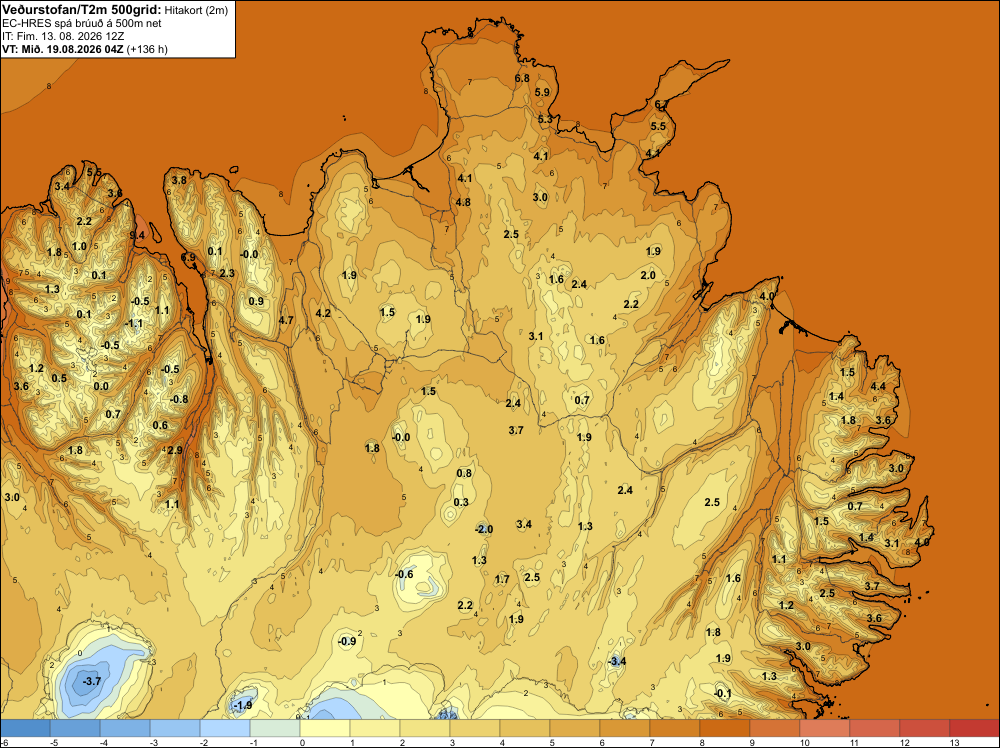This screenshot has height=748, width=1000.
Task: Click the light blue legend swatch near -2
Action: click(224, 728)
